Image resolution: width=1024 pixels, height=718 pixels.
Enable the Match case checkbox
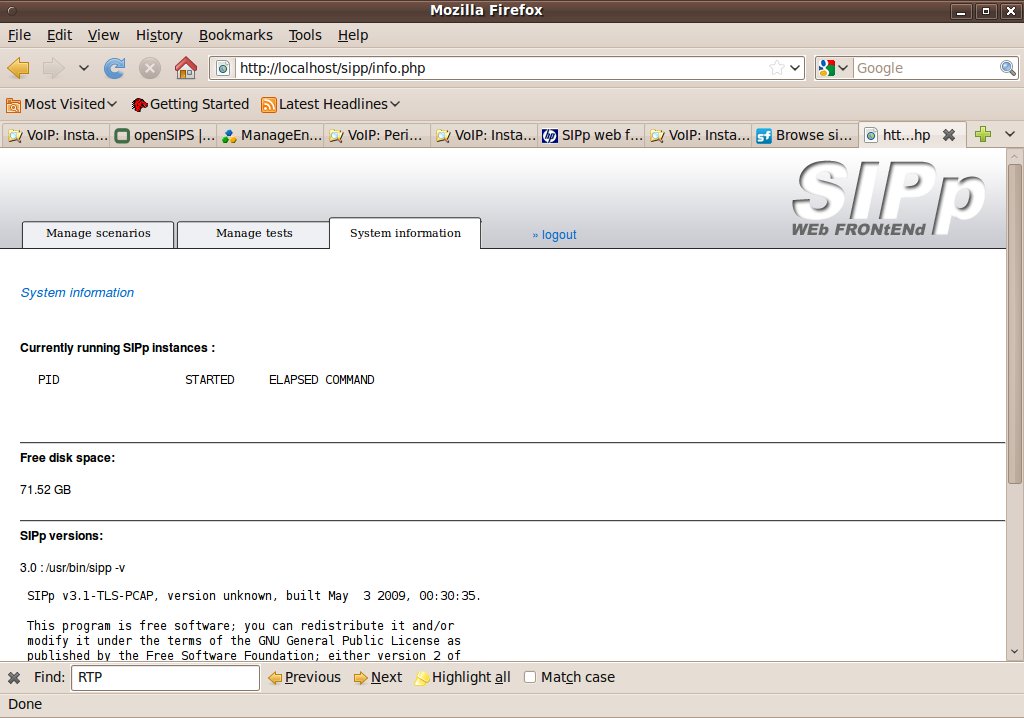(x=530, y=678)
